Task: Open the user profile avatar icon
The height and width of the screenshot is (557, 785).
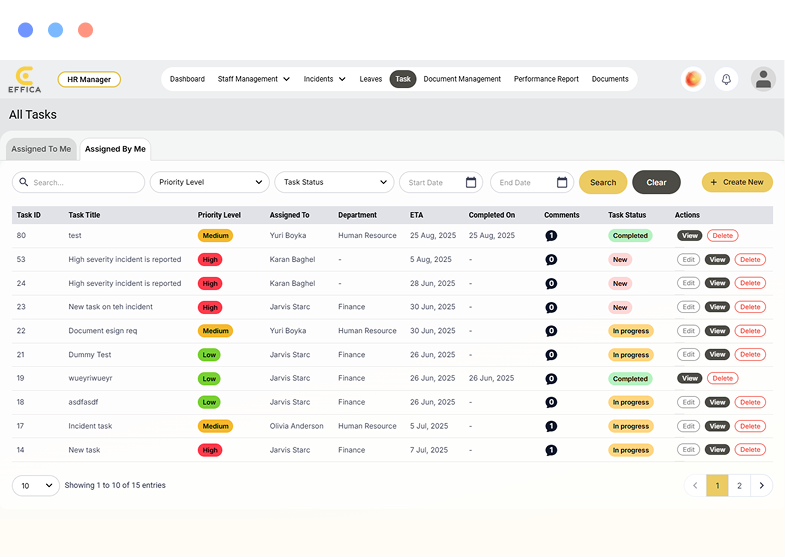Action: pos(763,79)
